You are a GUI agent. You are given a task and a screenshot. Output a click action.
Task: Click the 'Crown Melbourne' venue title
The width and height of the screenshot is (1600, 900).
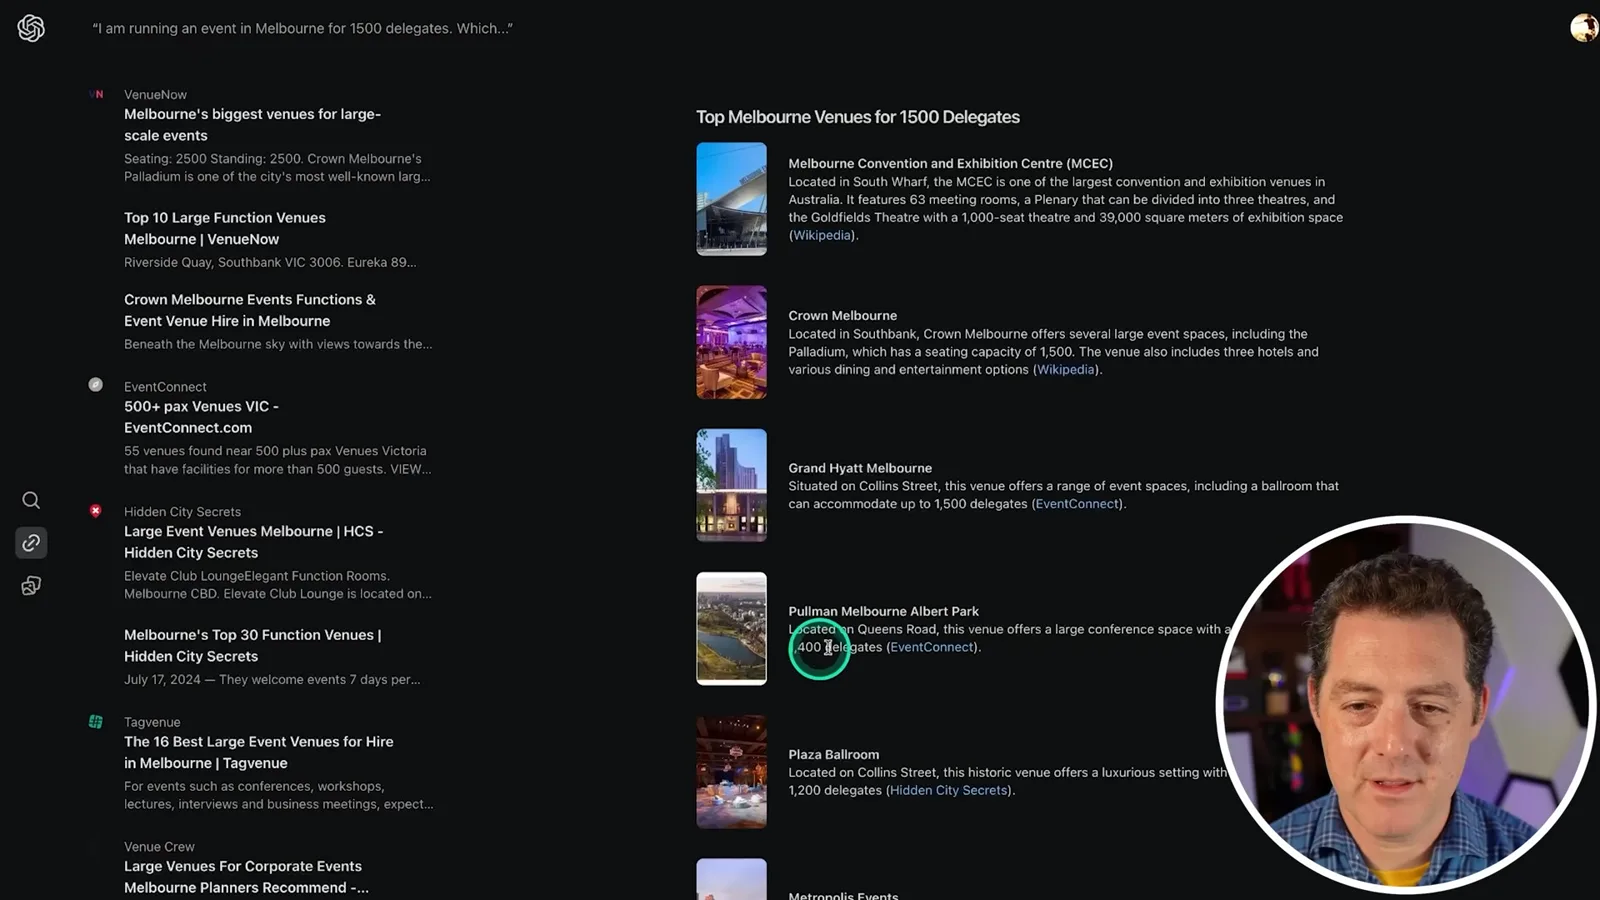click(843, 315)
